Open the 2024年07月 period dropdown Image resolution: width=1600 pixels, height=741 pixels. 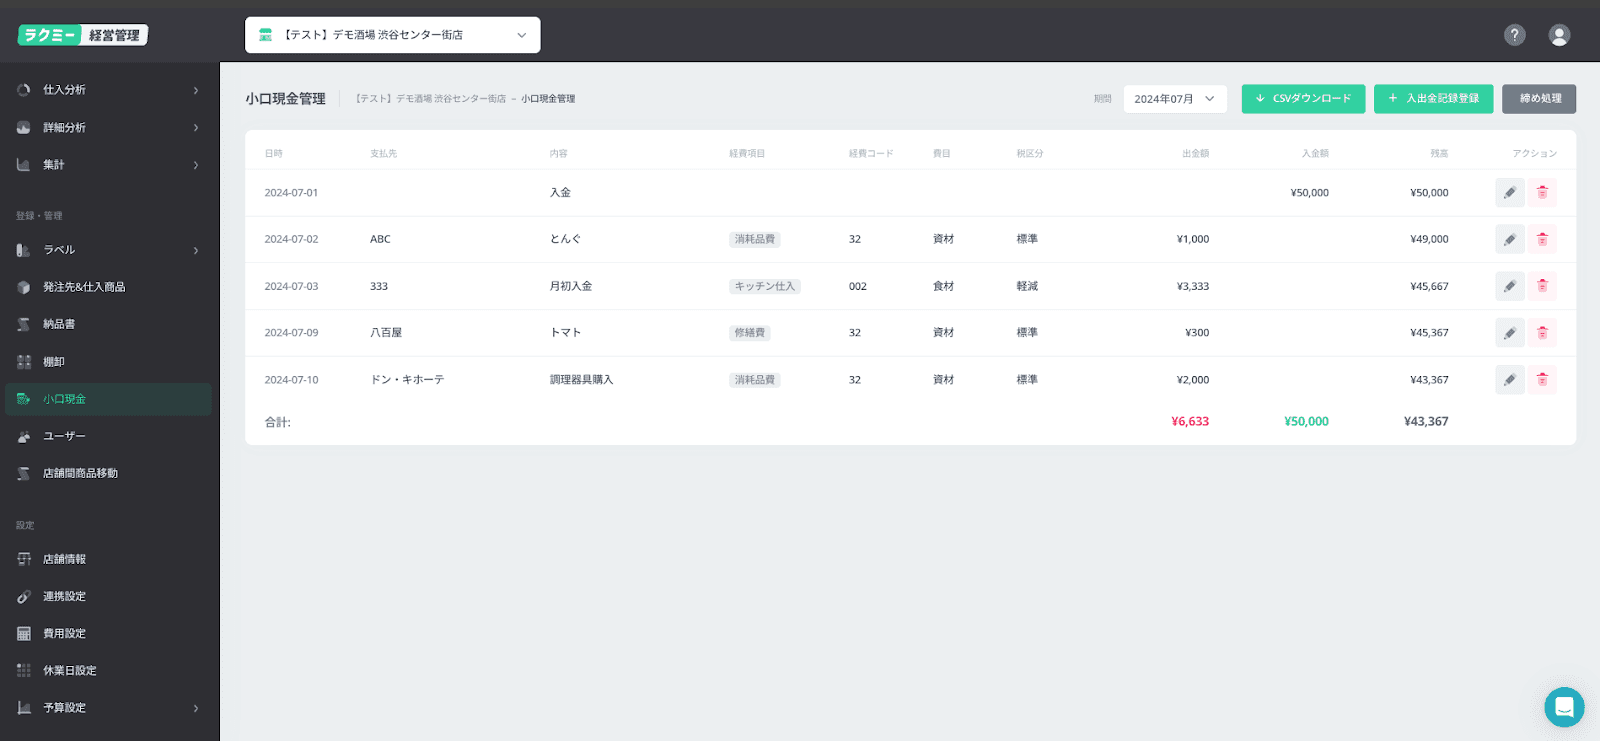tap(1175, 99)
